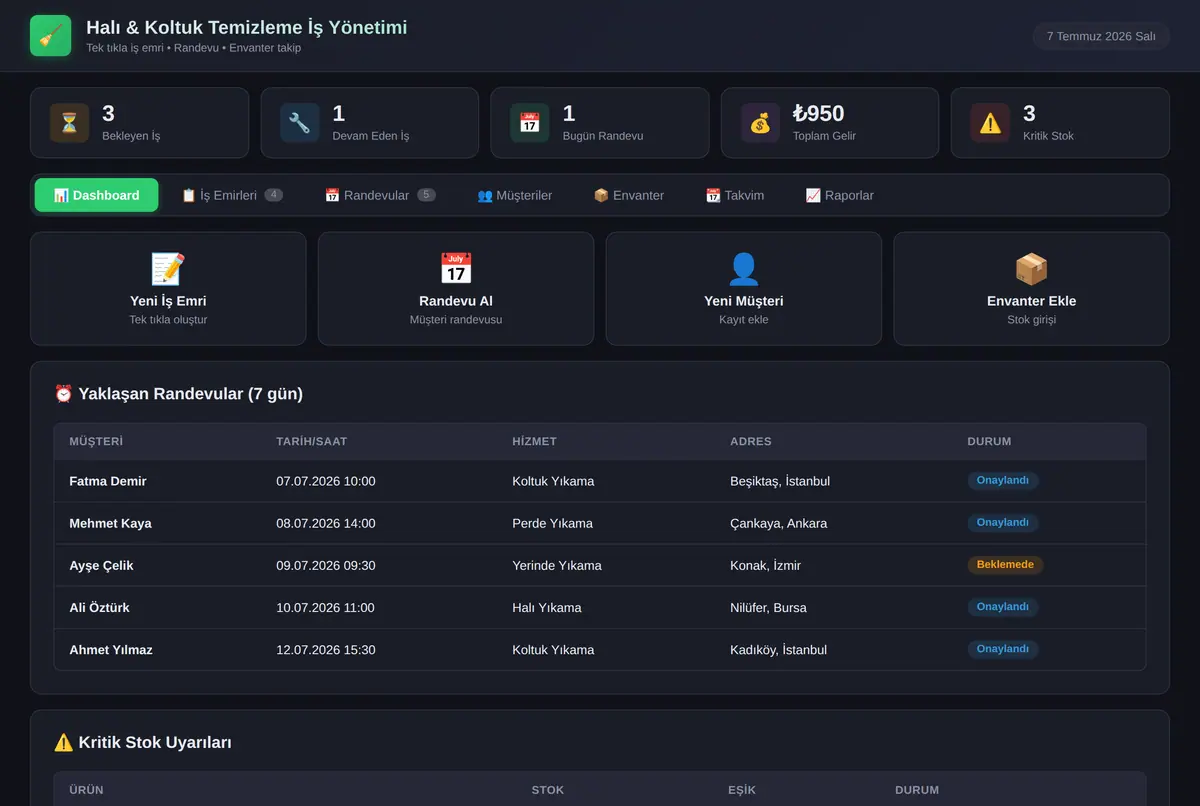Click Onaylandı status badge in Mehmet Kaya row
The height and width of the screenshot is (806, 1200).
(1003, 522)
